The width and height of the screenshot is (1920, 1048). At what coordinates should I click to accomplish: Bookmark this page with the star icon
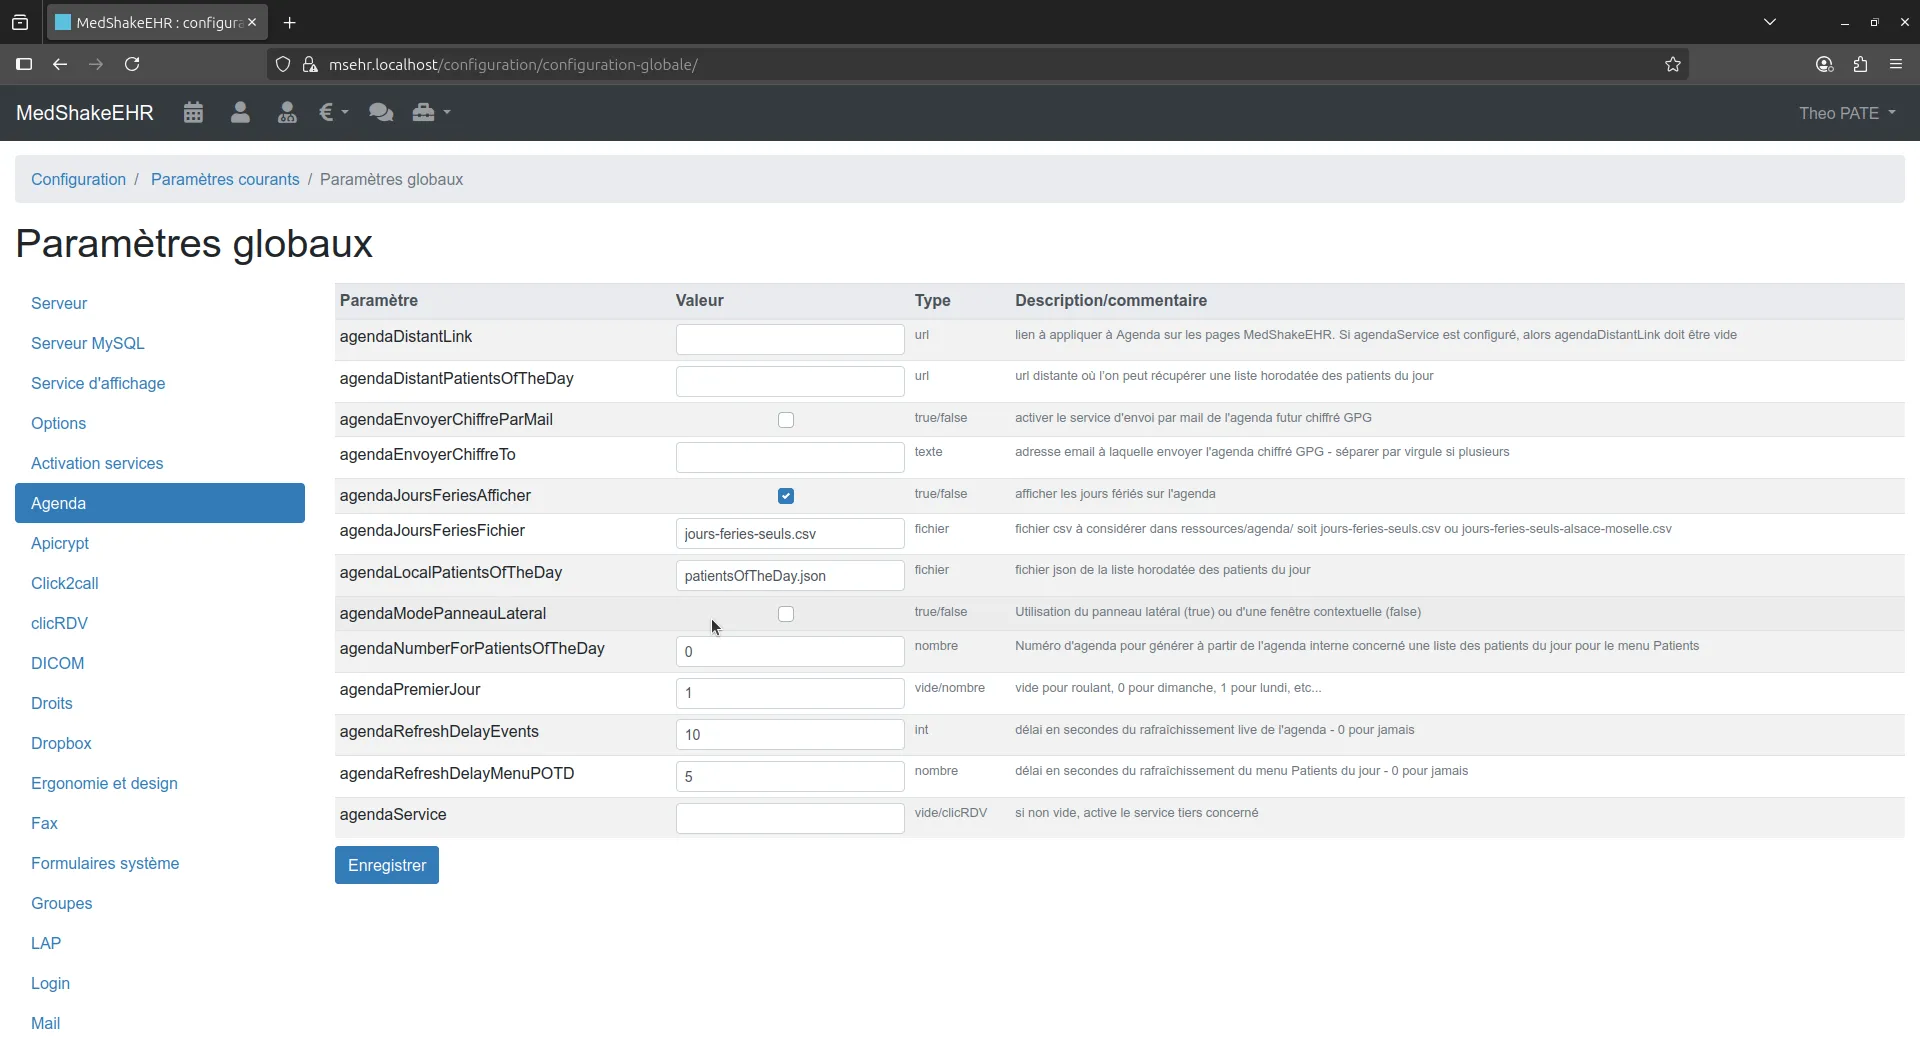tap(1673, 64)
